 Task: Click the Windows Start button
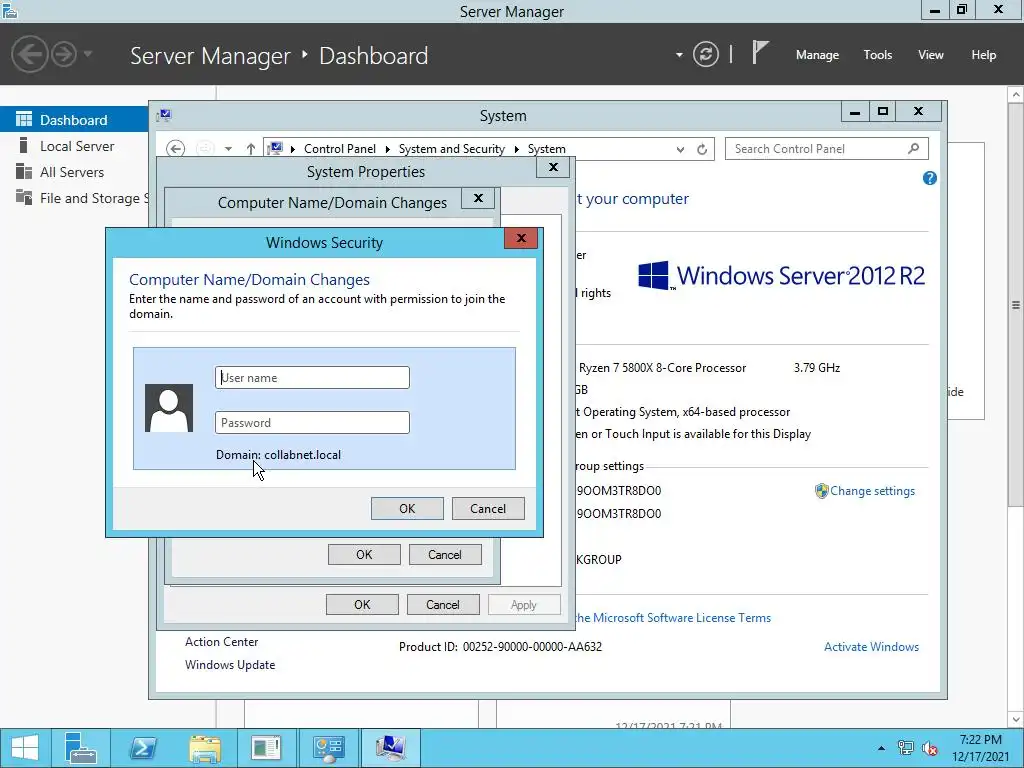tap(25, 748)
